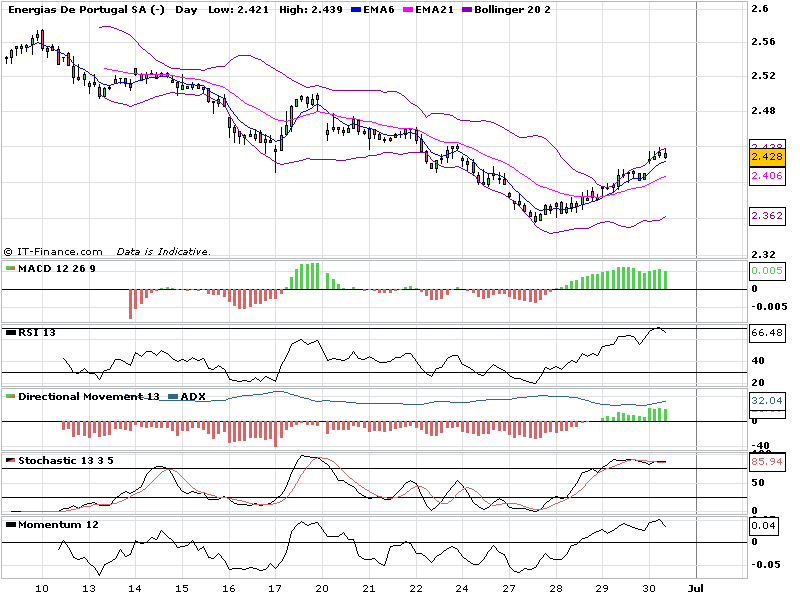The image size is (800, 600).
Task: Select date 24 on the time axis
Action: pyautogui.click(x=462, y=589)
